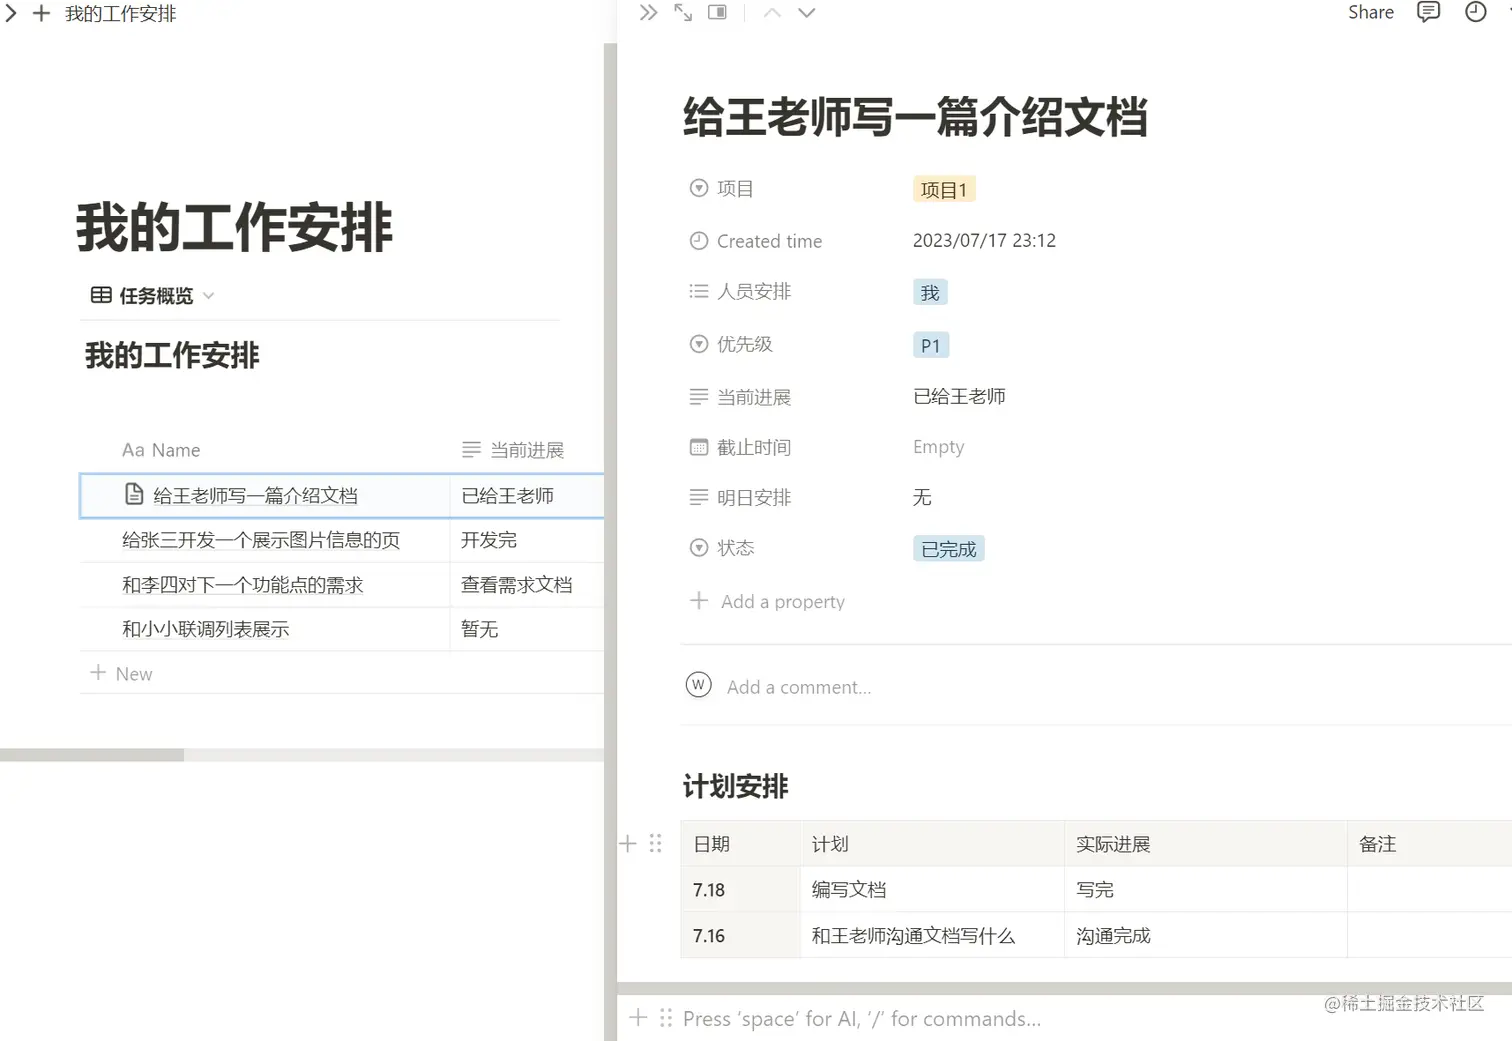
Task: Click the 实际进展 column header cell
Action: [1206, 844]
